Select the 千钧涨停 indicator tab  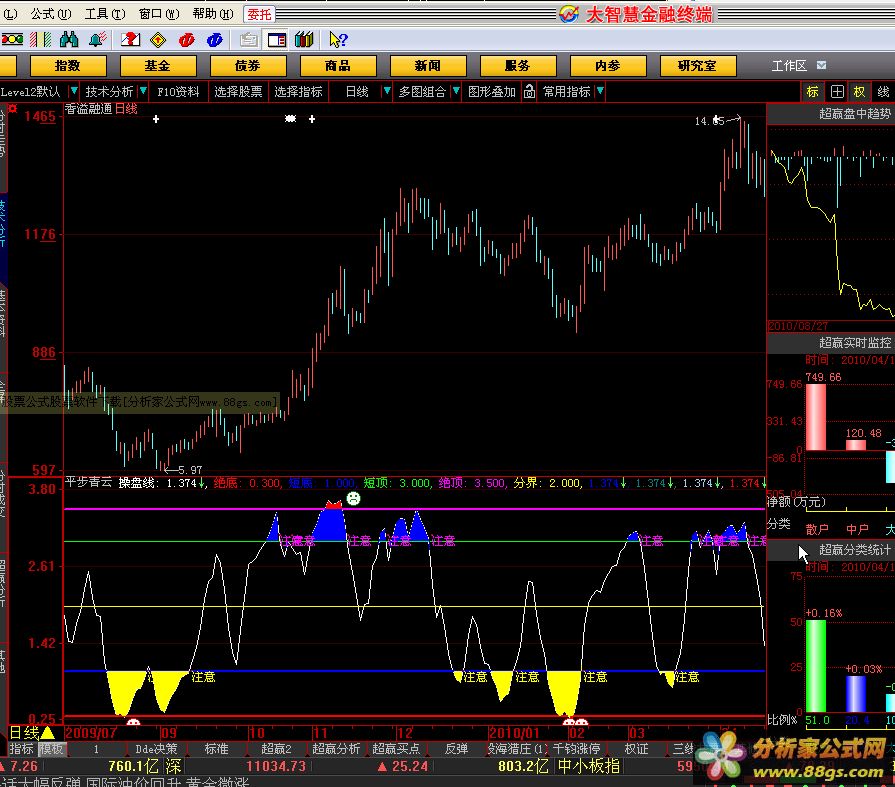[576, 748]
